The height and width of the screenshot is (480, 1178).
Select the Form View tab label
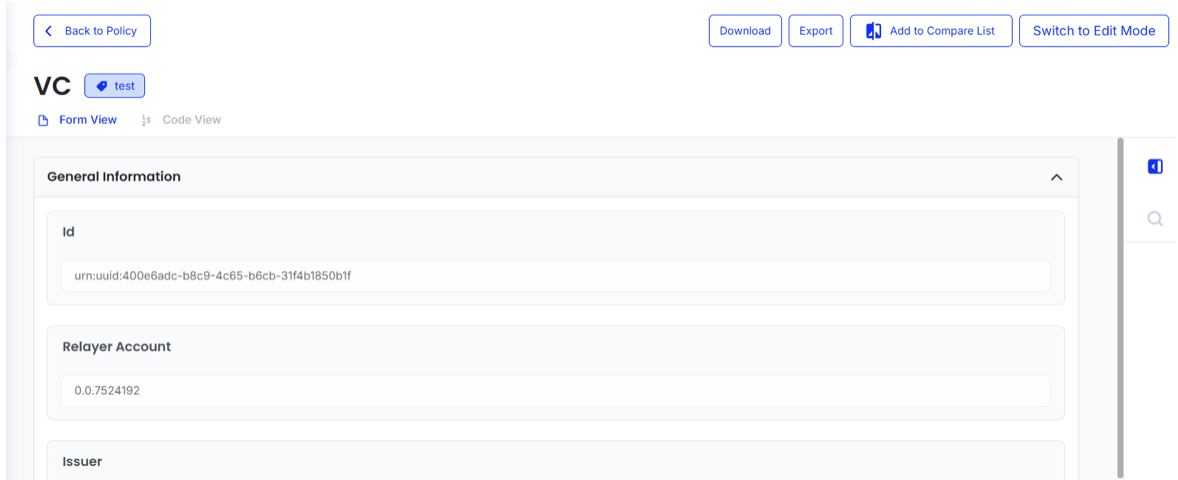tap(88, 120)
